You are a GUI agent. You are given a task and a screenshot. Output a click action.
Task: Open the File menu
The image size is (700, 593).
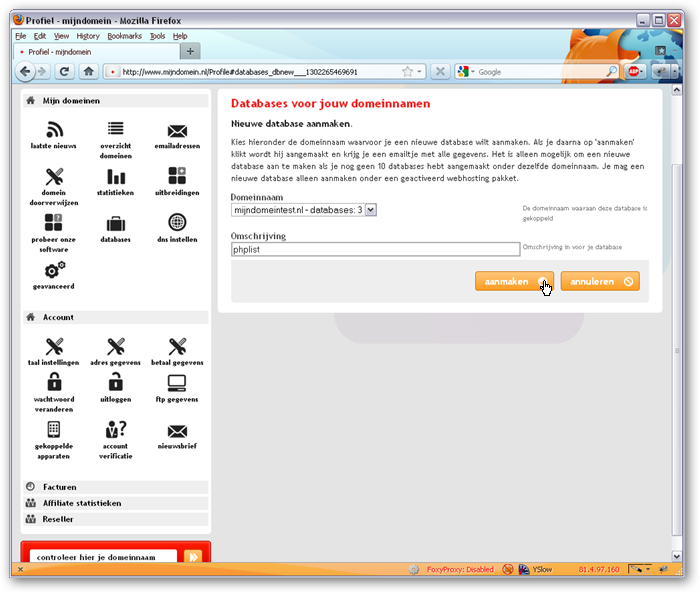tap(21, 36)
